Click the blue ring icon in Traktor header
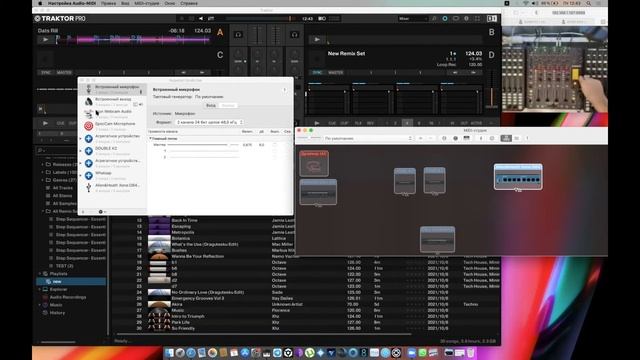This screenshot has height=360, width=640. coord(445,18)
